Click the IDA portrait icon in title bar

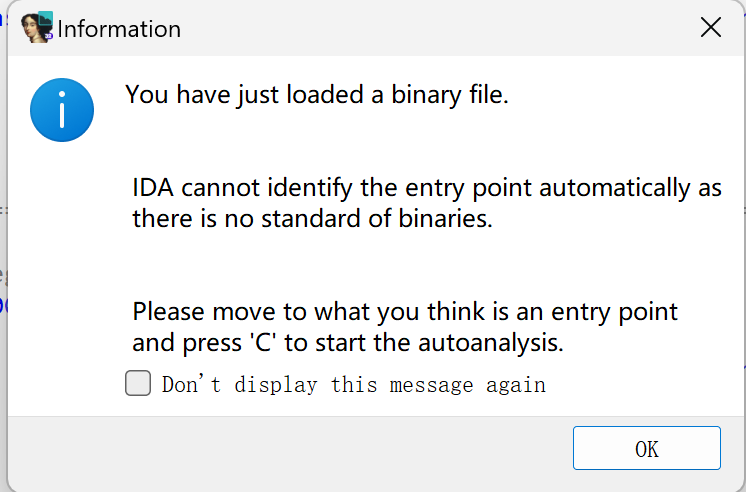point(37,27)
